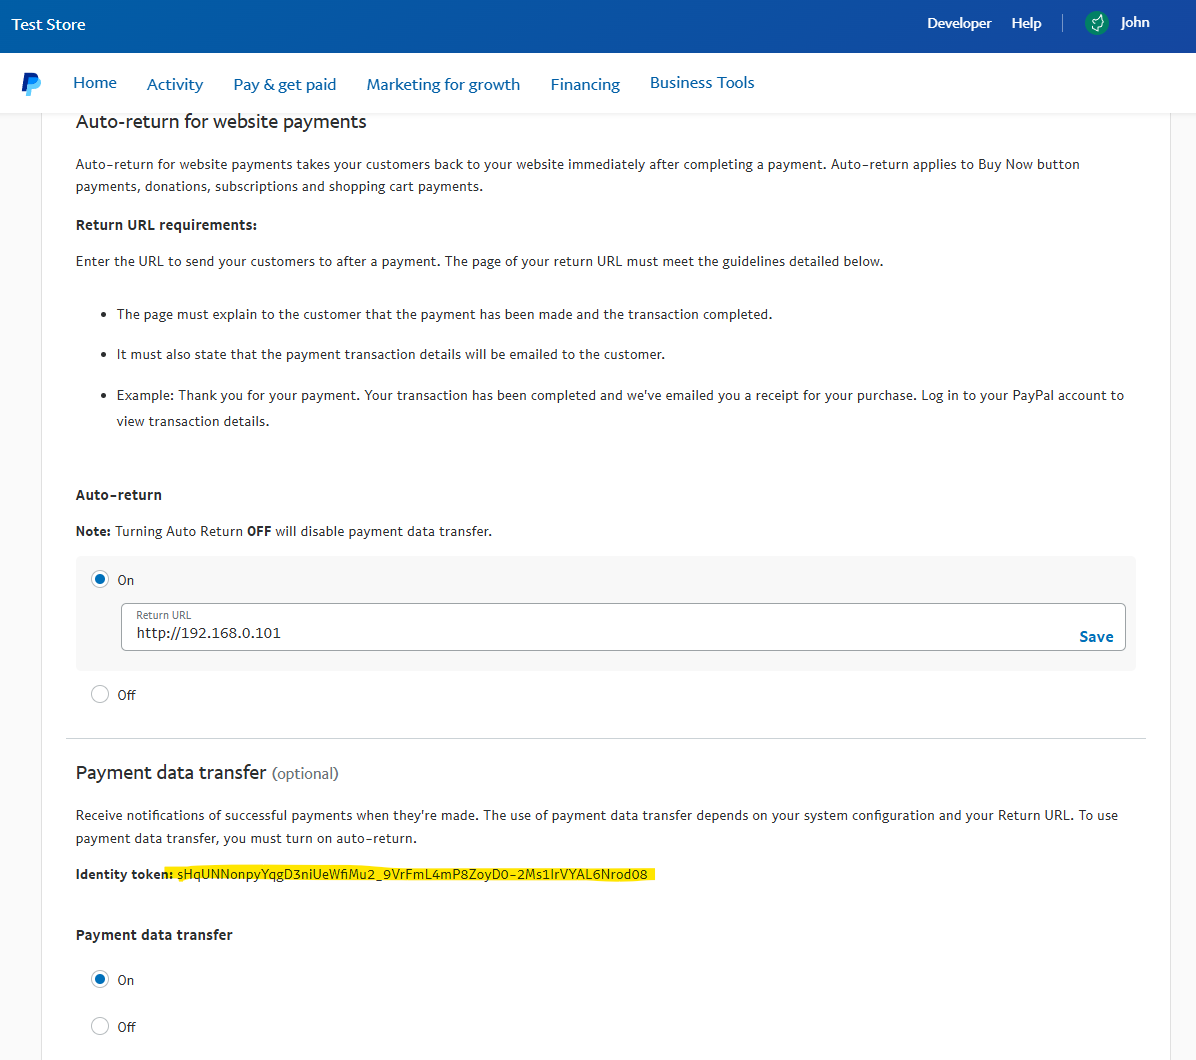Image resolution: width=1196 pixels, height=1060 pixels.
Task: Click Test Store header title
Action: (x=48, y=24)
